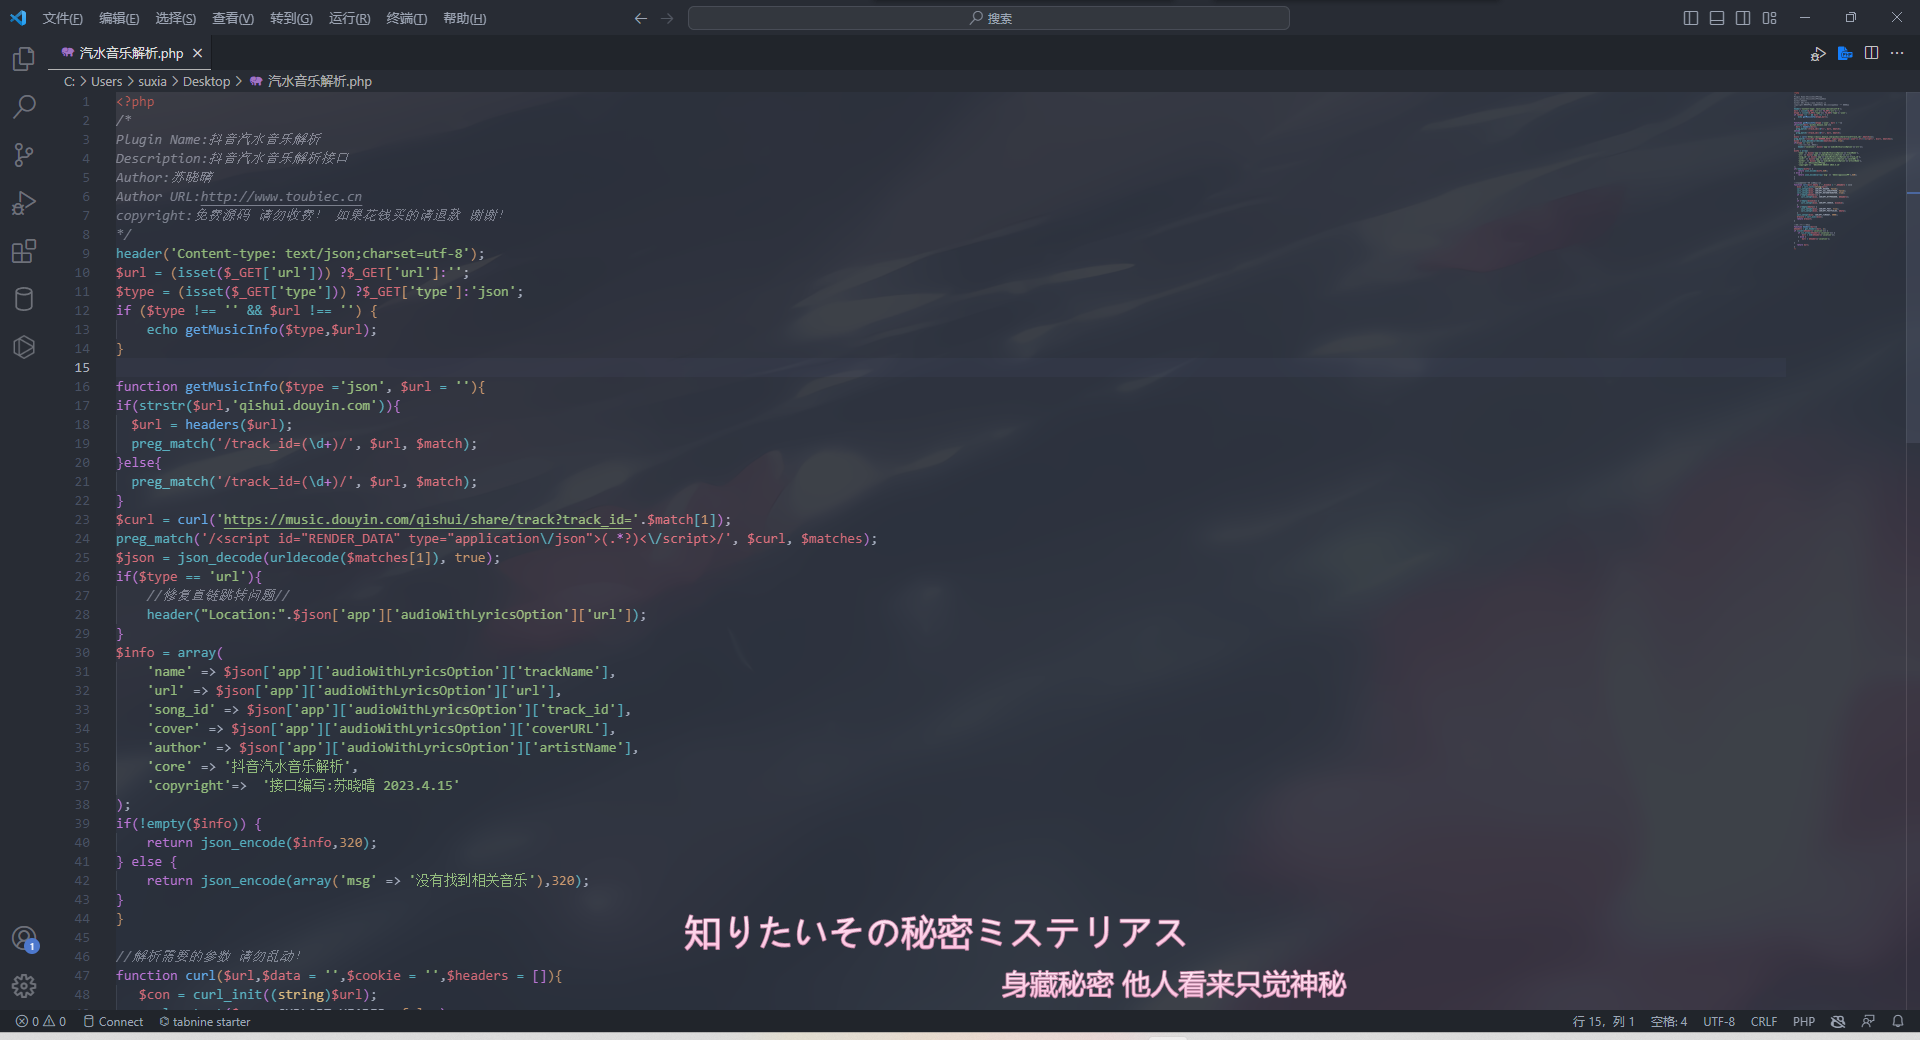The image size is (1920, 1040).
Task: Open the Extensions view
Action: [24, 251]
